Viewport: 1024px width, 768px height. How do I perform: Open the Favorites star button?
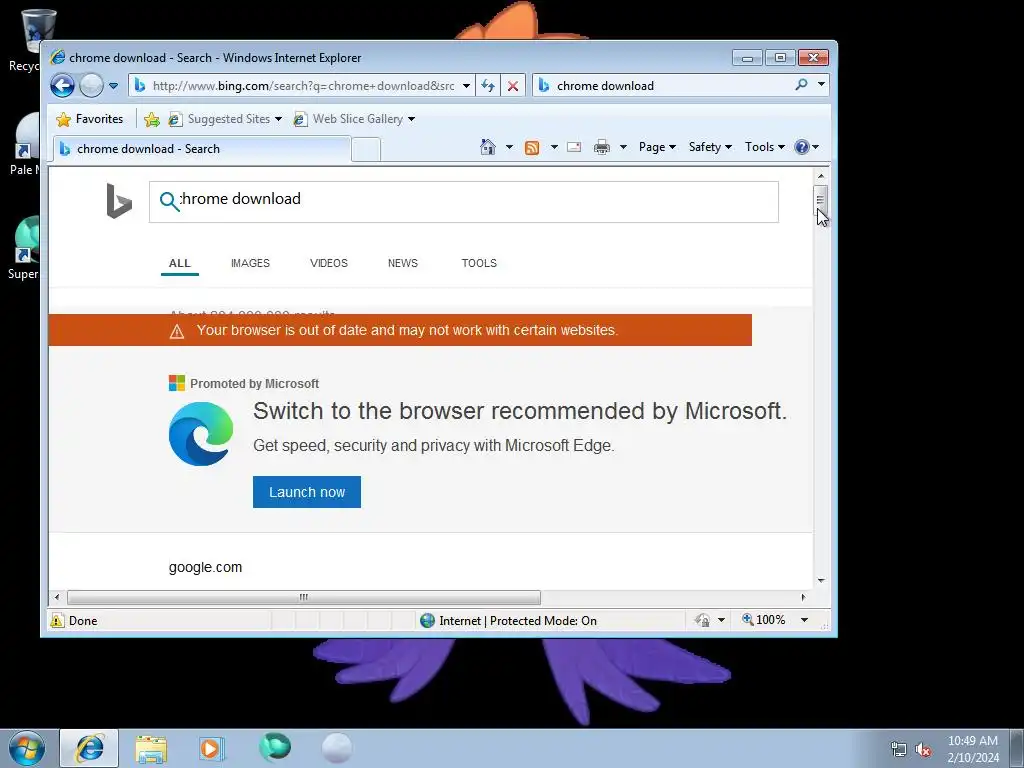[90, 119]
